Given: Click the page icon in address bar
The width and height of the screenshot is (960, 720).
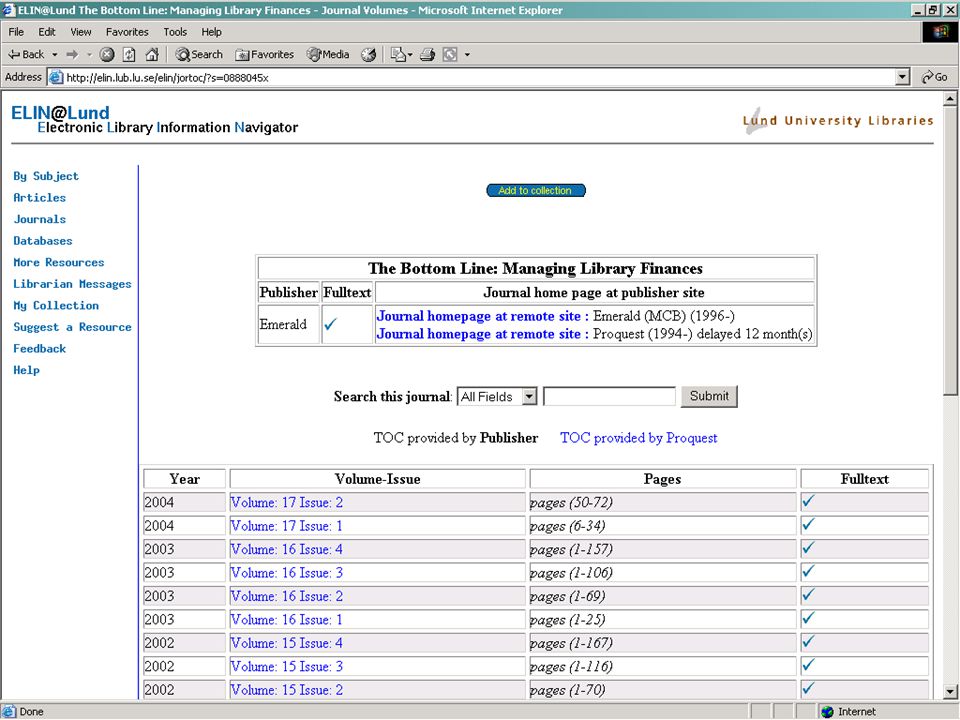Looking at the screenshot, I should tap(56, 77).
